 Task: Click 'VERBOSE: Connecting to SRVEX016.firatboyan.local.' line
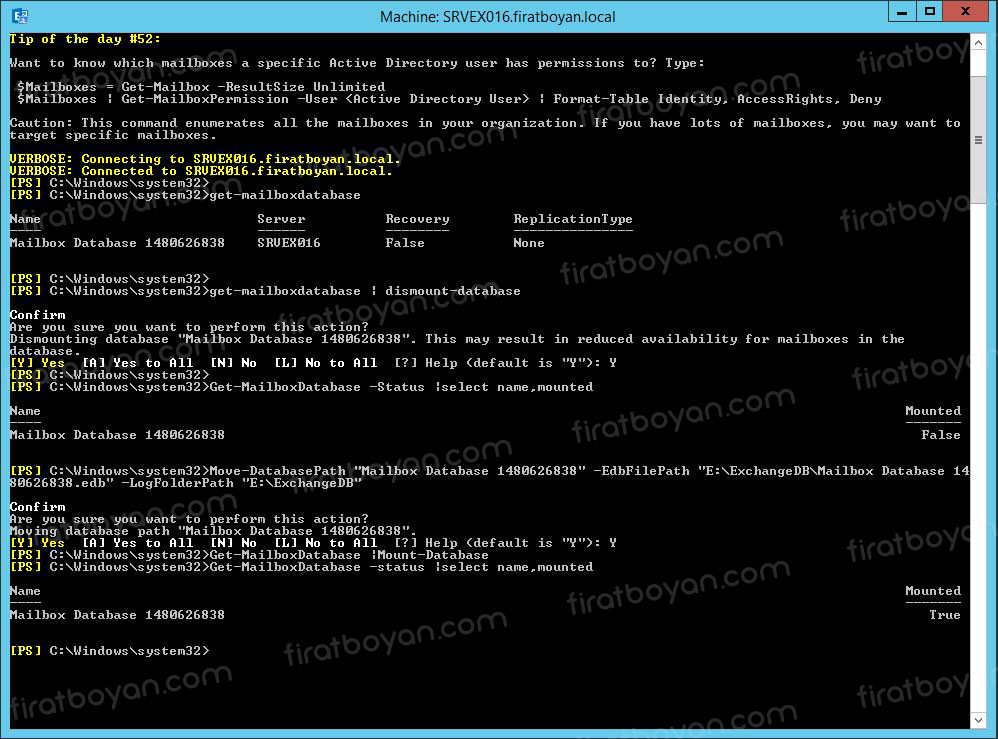point(205,159)
